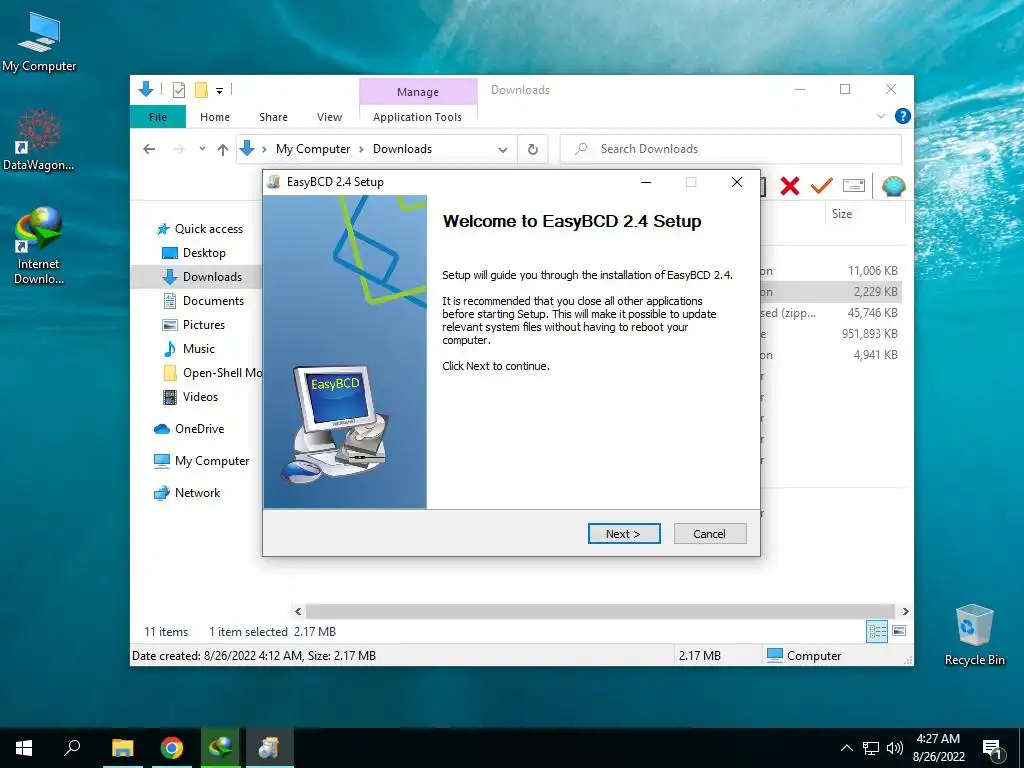Click the rename box toolbar icon
The image size is (1024, 768).
854,186
